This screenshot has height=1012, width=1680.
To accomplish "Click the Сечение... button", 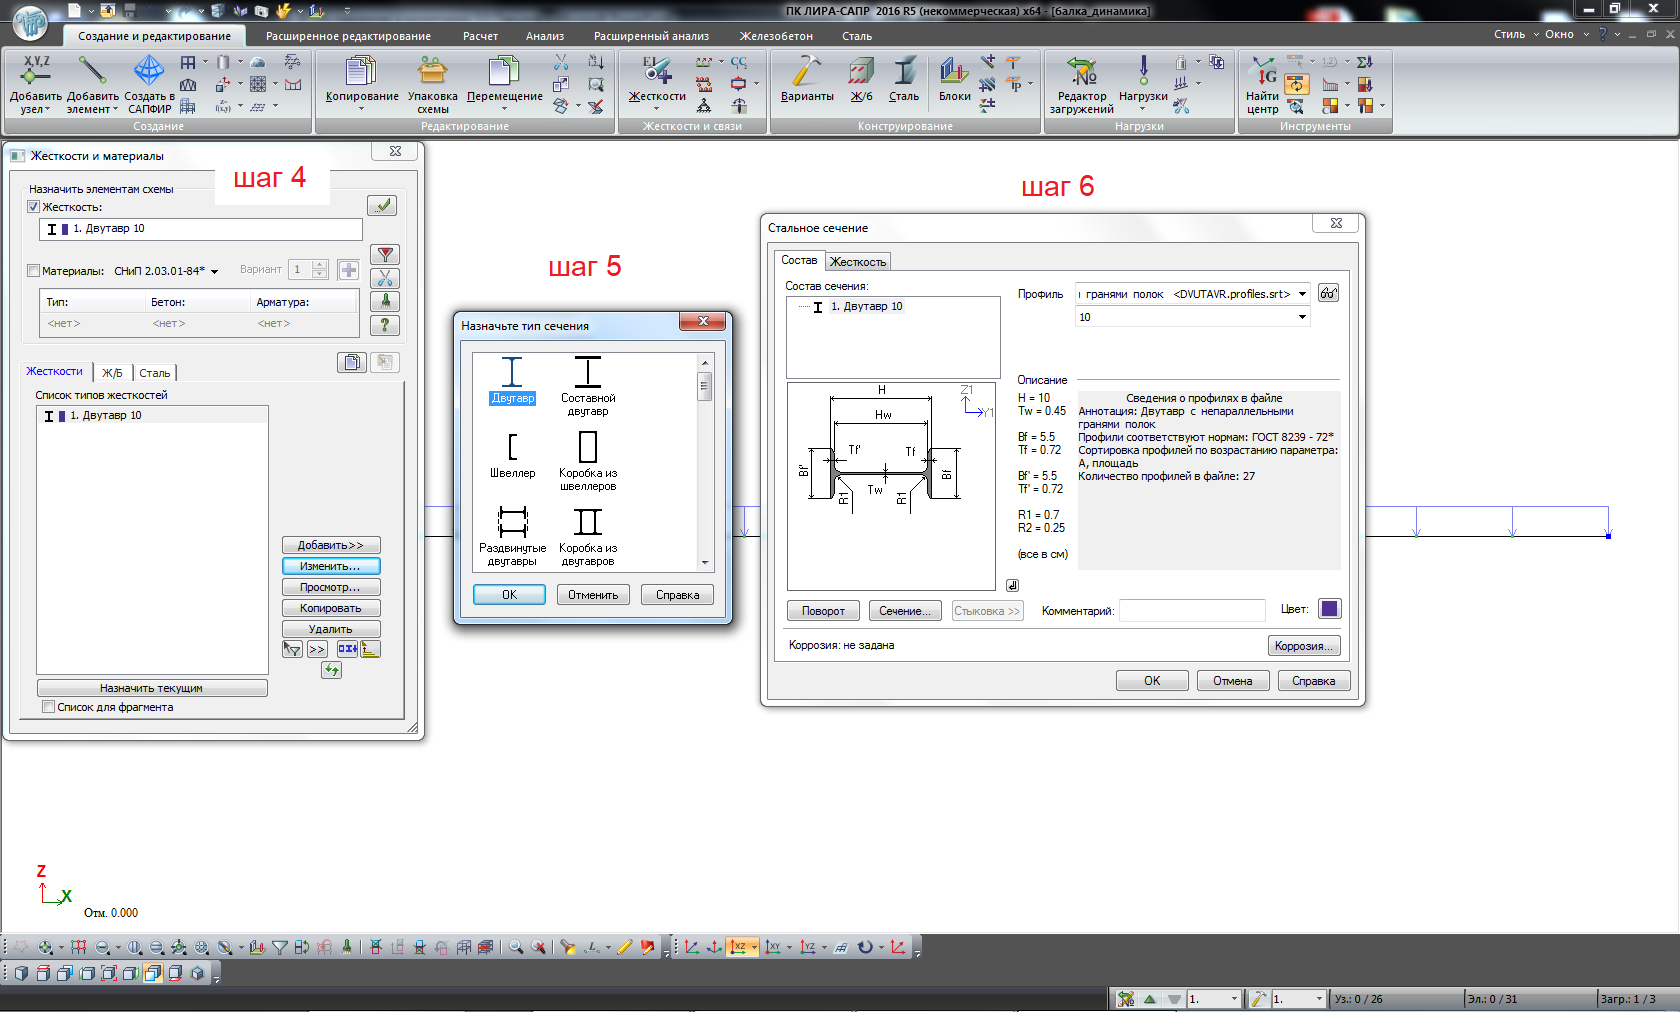I will tap(905, 611).
